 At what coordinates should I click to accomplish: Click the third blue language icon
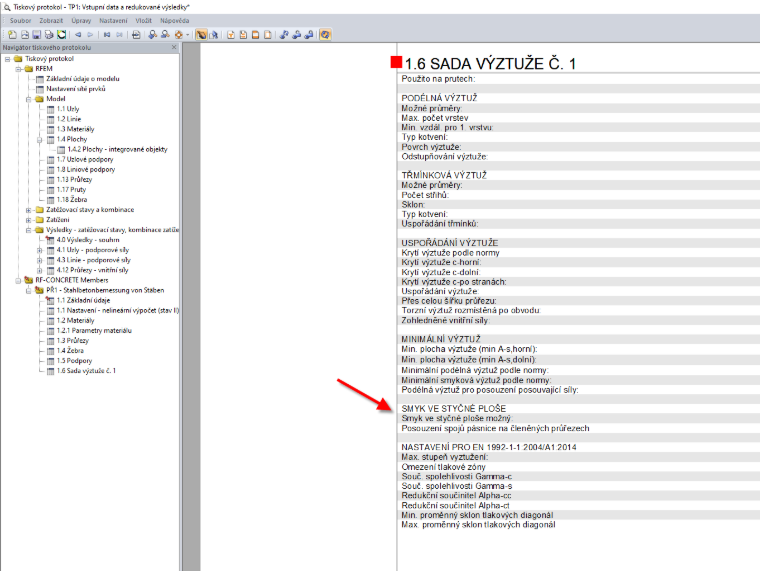[309, 34]
